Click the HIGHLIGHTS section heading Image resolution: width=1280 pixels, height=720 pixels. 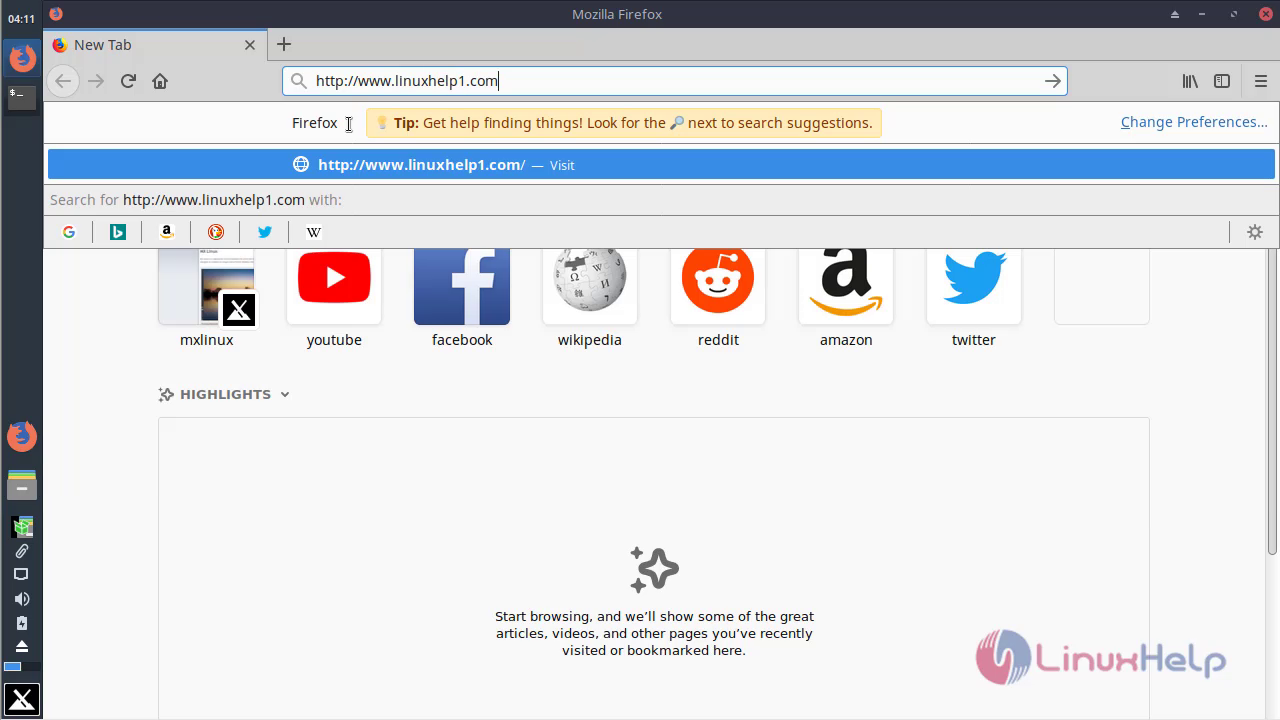(225, 395)
